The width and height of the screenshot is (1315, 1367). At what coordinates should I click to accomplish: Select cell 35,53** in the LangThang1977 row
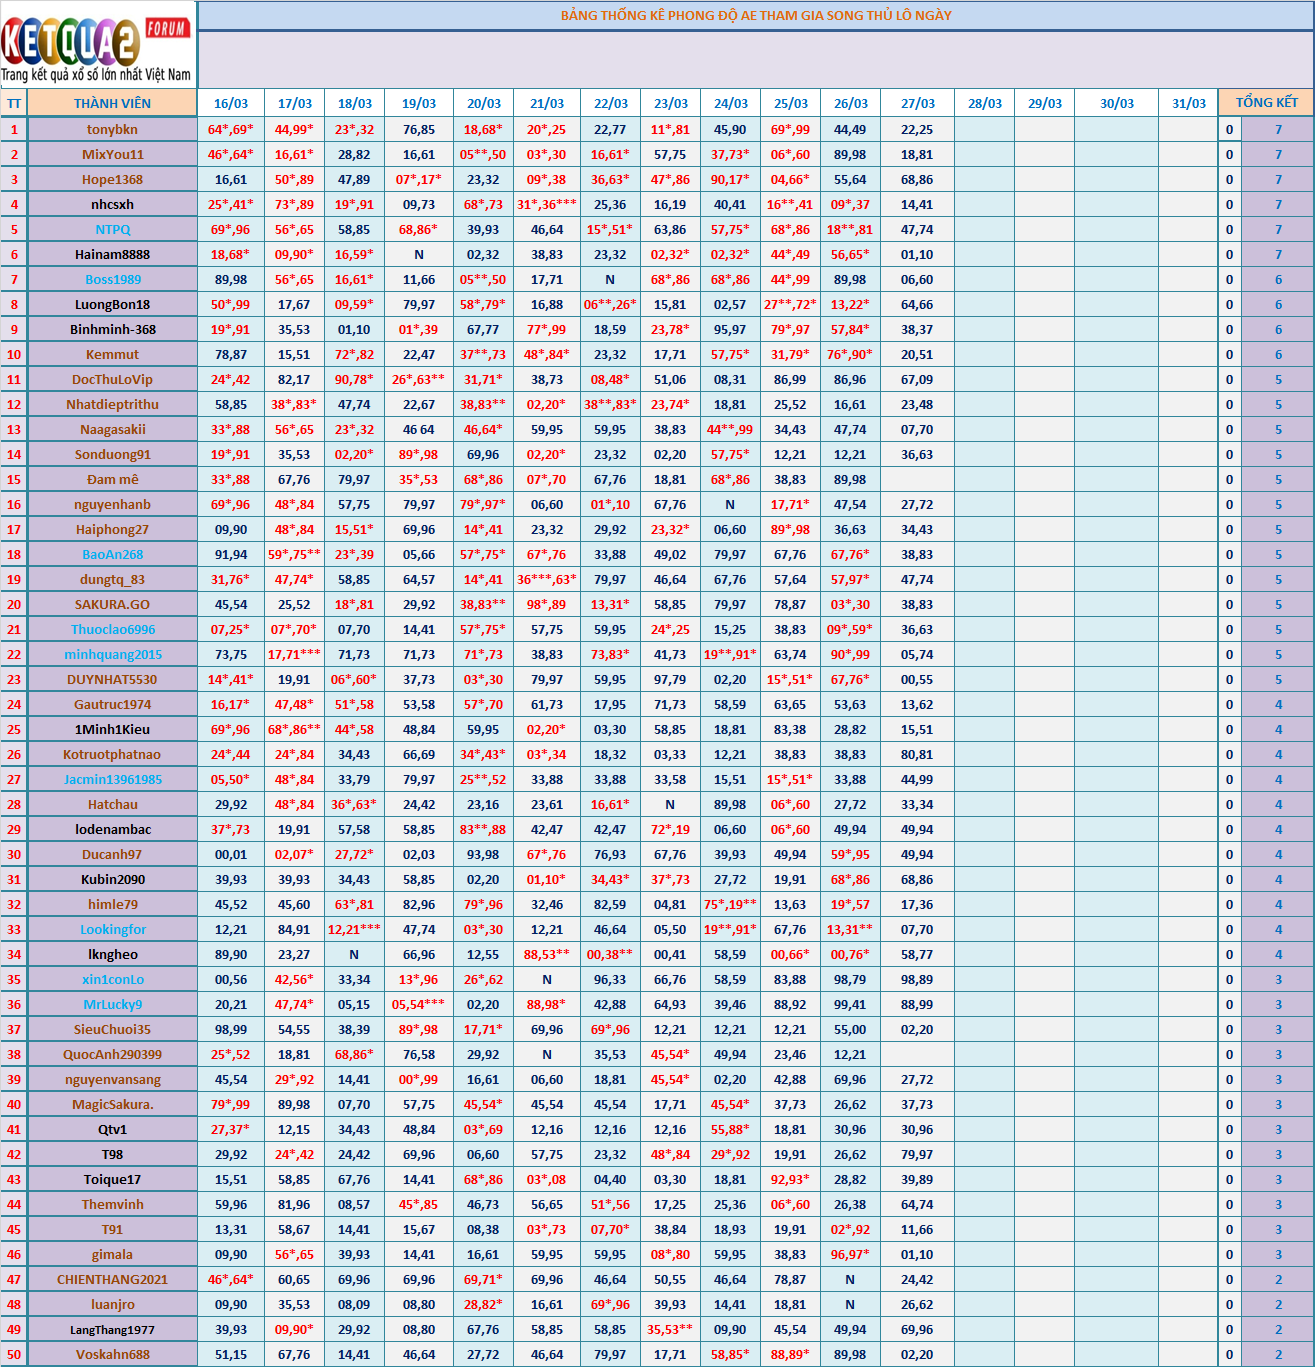coord(670,1329)
